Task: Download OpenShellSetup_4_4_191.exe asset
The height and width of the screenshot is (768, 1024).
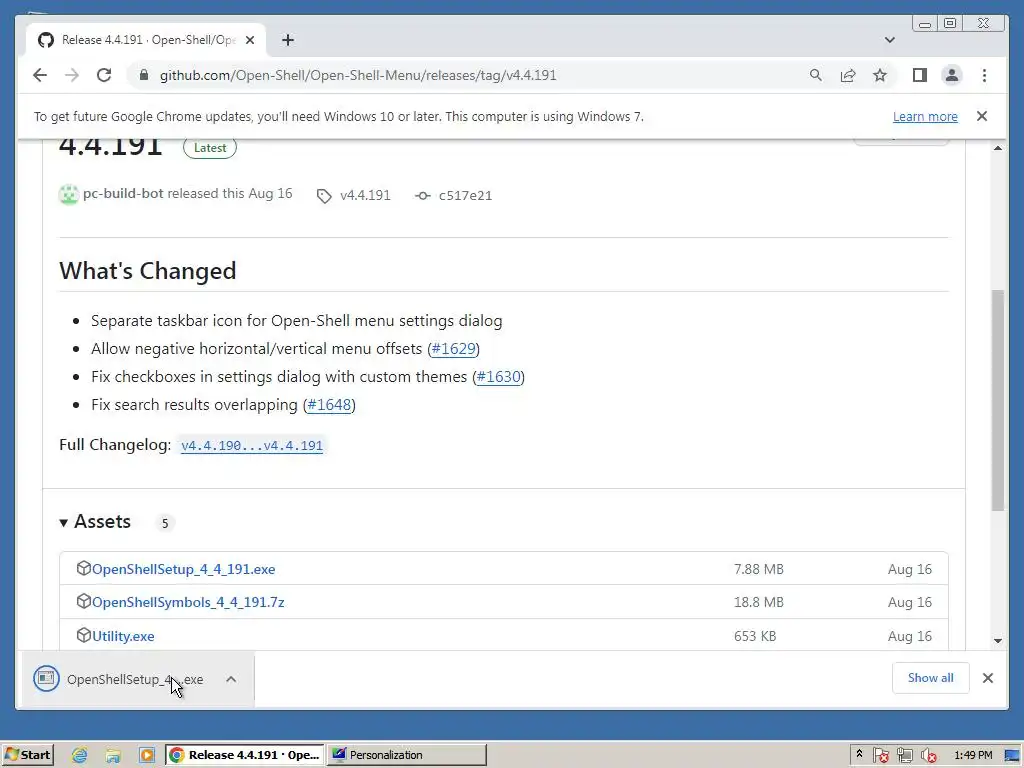Action: pos(184,569)
